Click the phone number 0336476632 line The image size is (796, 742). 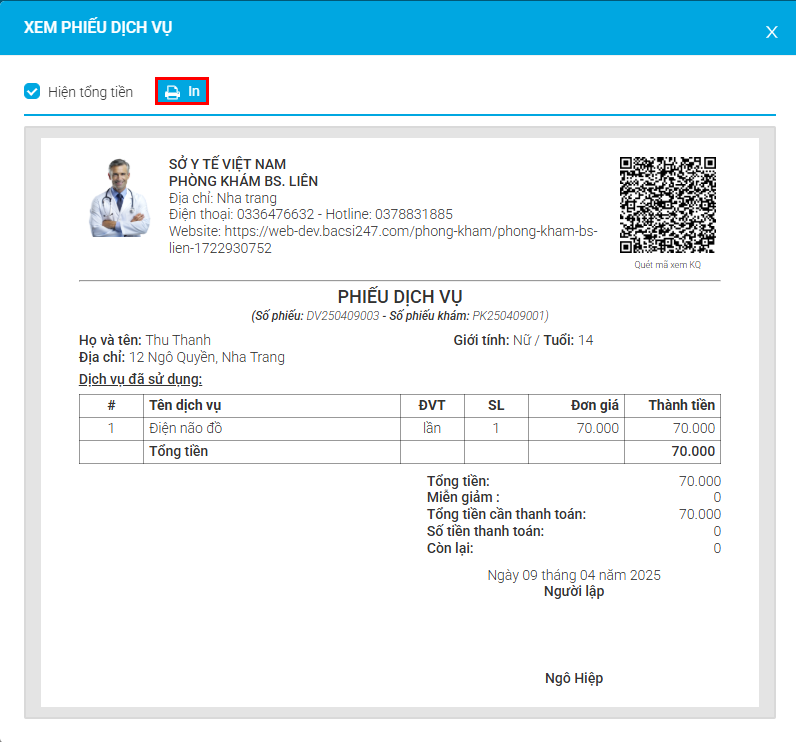pyautogui.click(x=311, y=214)
